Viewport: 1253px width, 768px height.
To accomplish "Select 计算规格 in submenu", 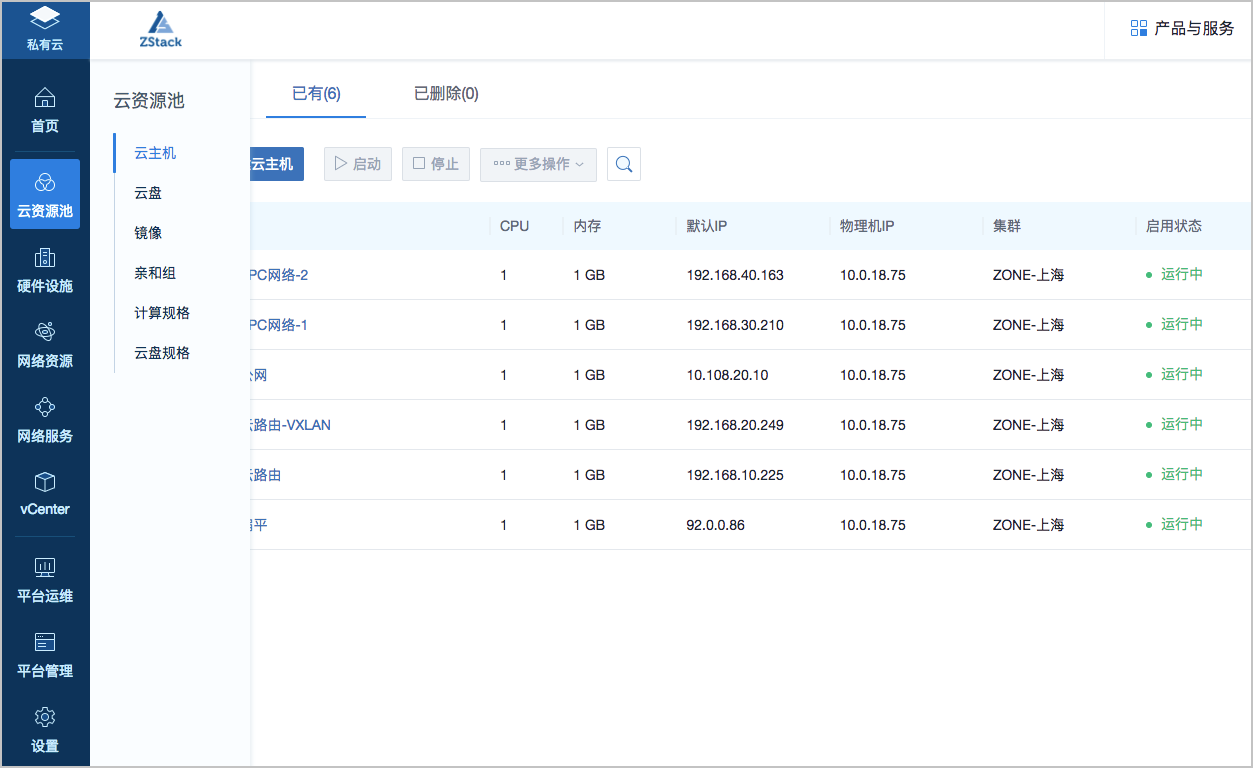I will pyautogui.click(x=162, y=313).
